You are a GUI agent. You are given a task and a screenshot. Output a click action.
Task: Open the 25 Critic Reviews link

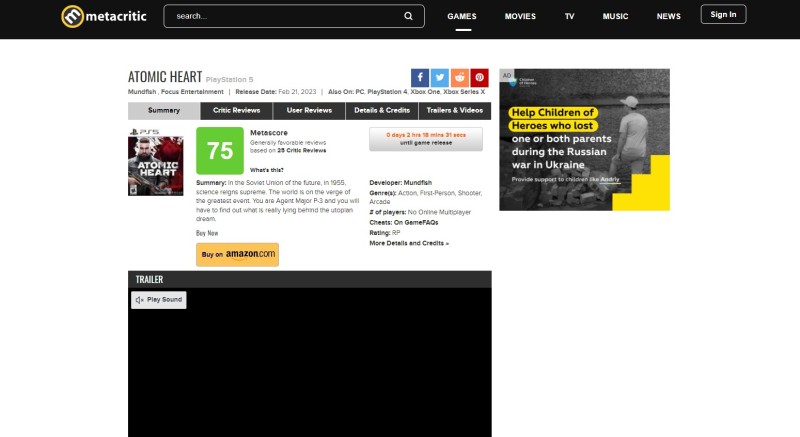(302, 150)
